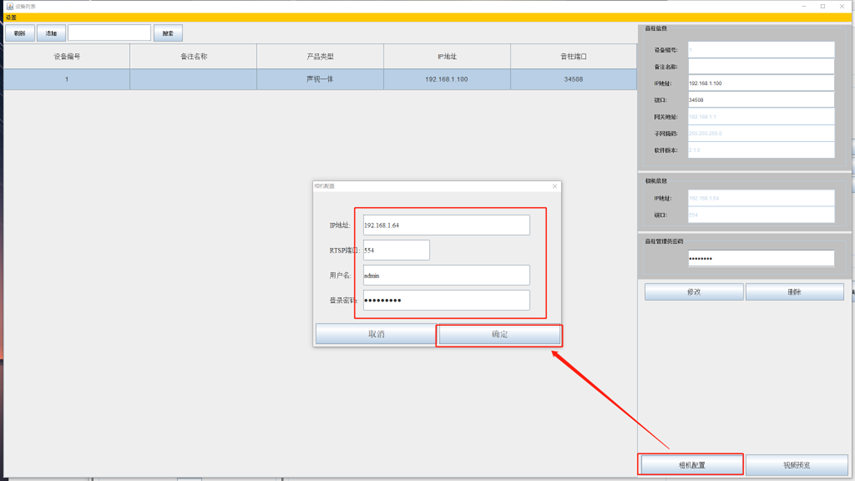Click the 确定 button in the camera dialog
The height and width of the screenshot is (481, 855).
(x=499, y=334)
